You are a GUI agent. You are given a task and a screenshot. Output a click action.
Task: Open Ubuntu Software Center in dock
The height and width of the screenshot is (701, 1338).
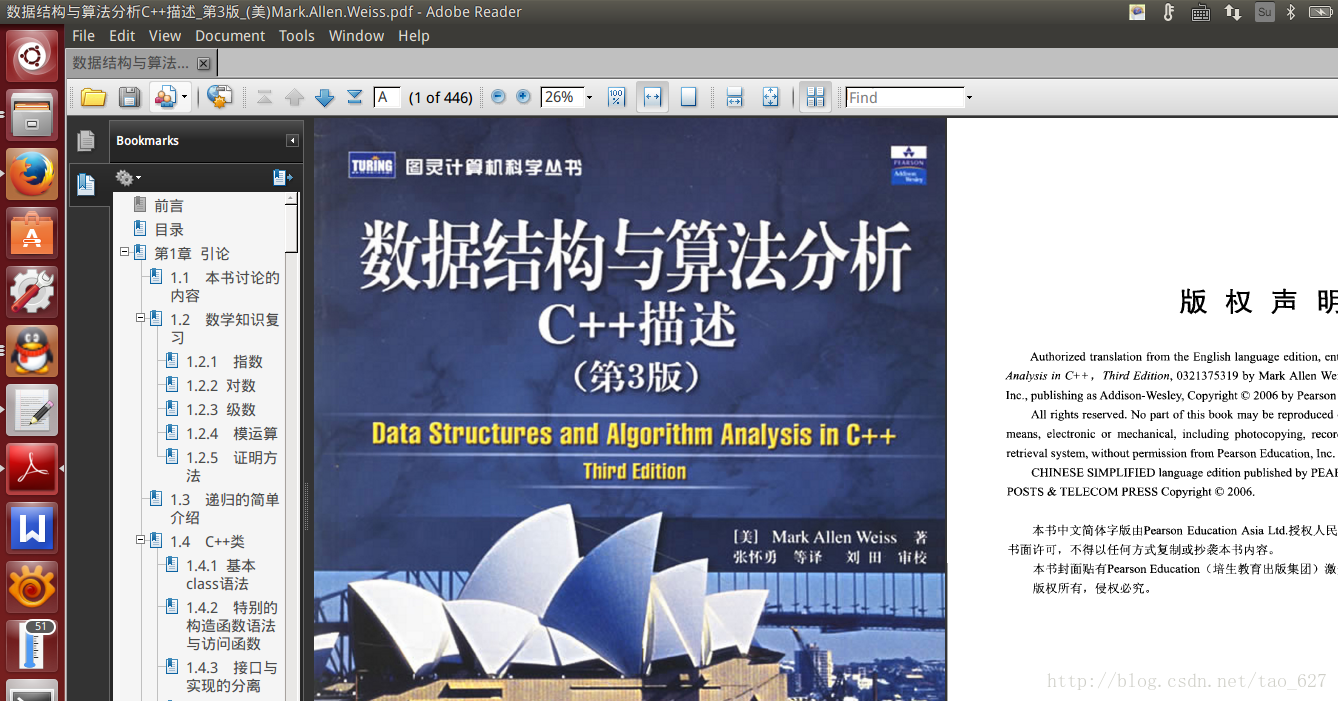click(x=32, y=233)
